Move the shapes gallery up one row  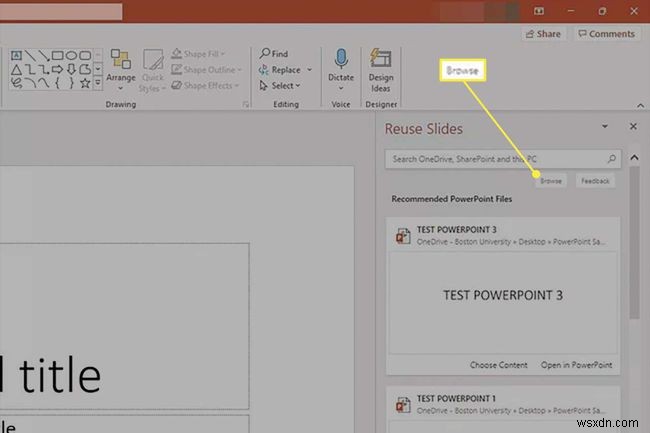click(98, 55)
